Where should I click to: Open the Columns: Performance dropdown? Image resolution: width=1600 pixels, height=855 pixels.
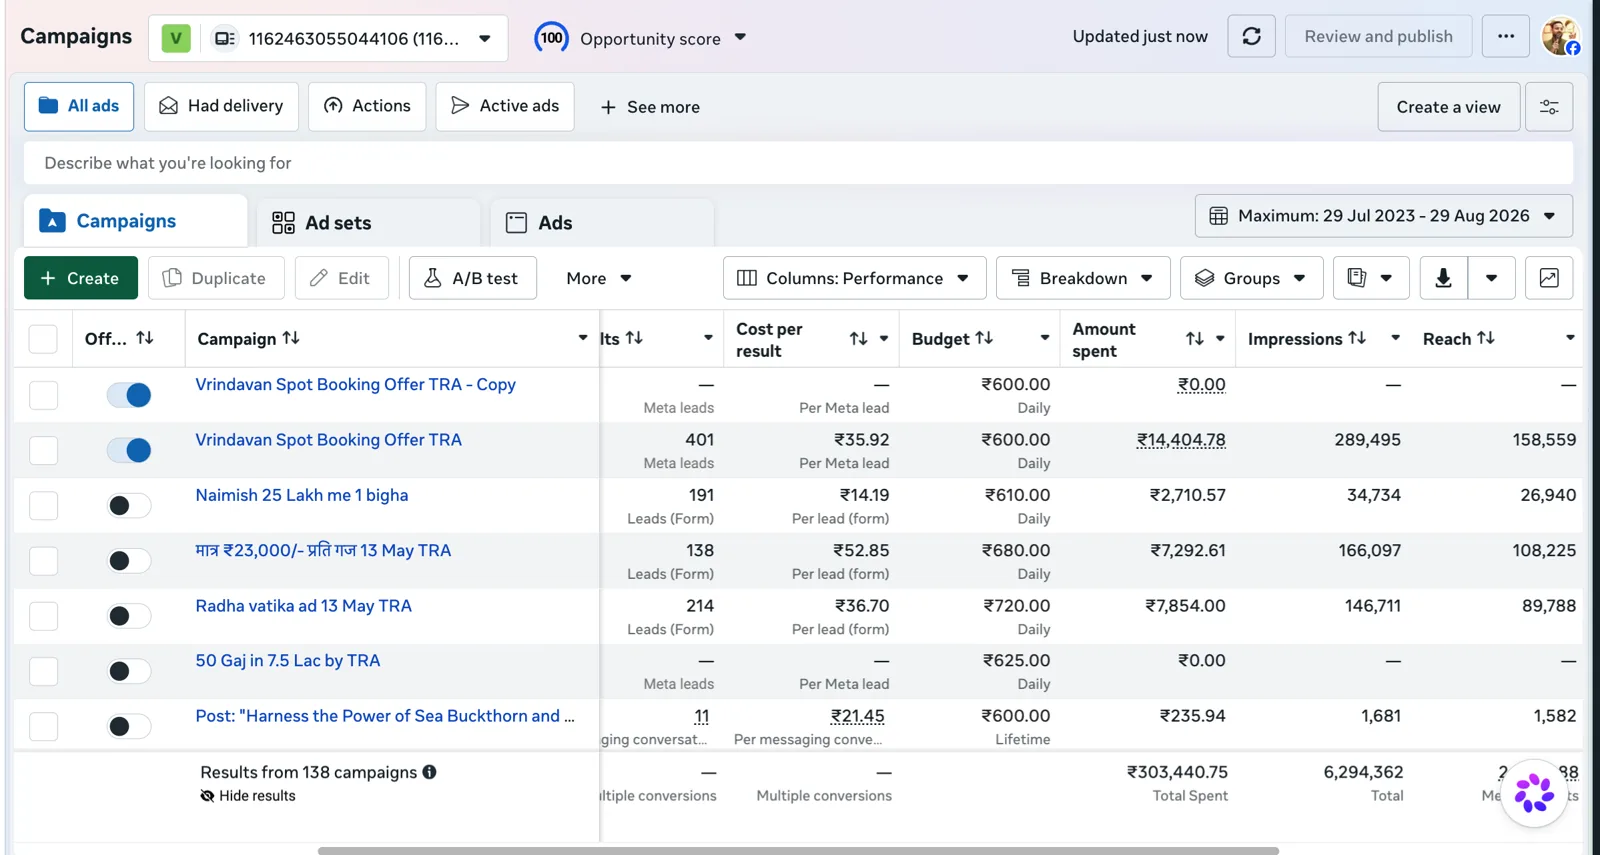coord(854,278)
